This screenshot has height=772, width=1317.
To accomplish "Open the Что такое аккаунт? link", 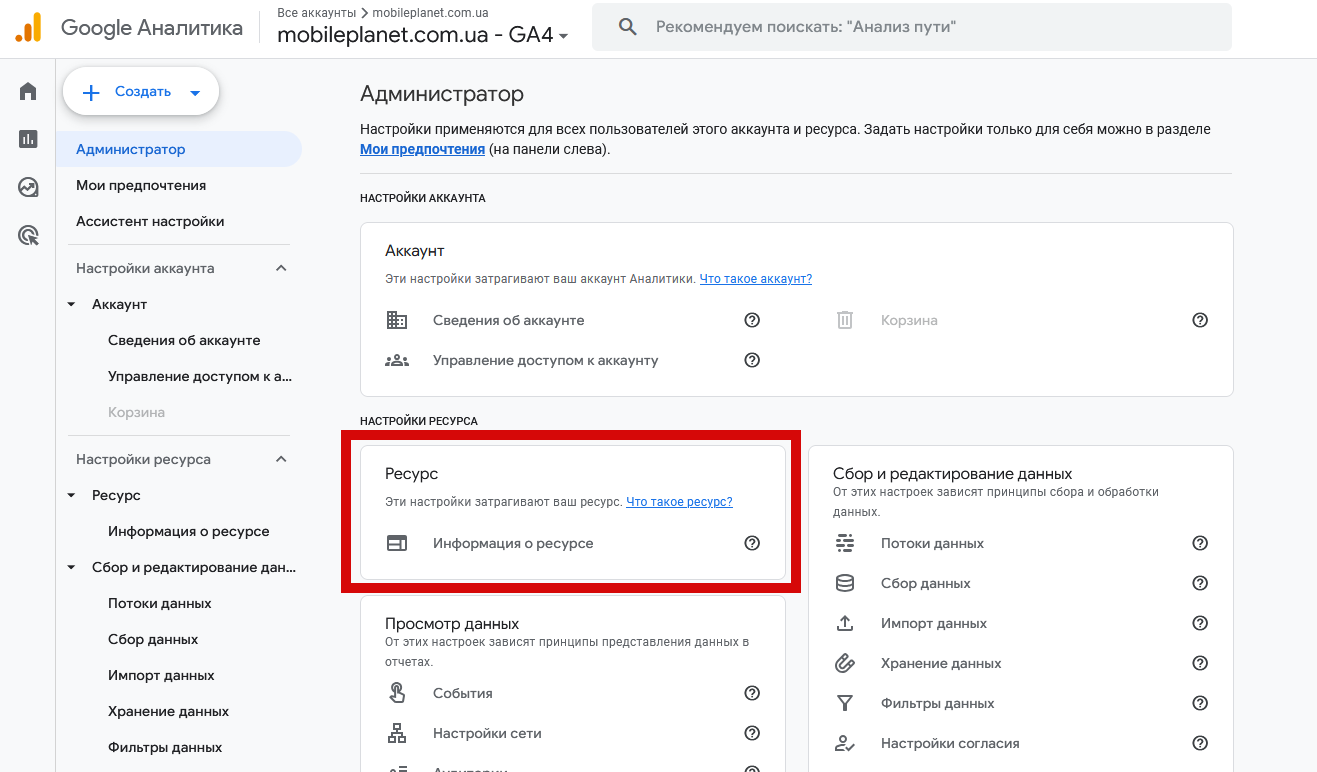I will [x=755, y=279].
